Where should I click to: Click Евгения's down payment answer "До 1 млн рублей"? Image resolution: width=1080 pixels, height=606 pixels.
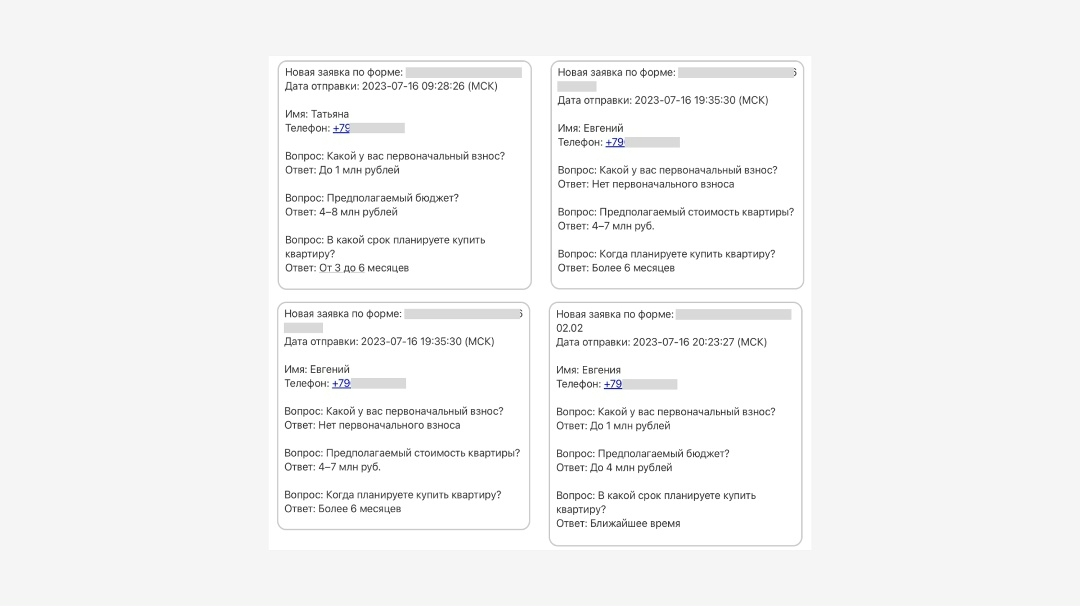pos(631,426)
